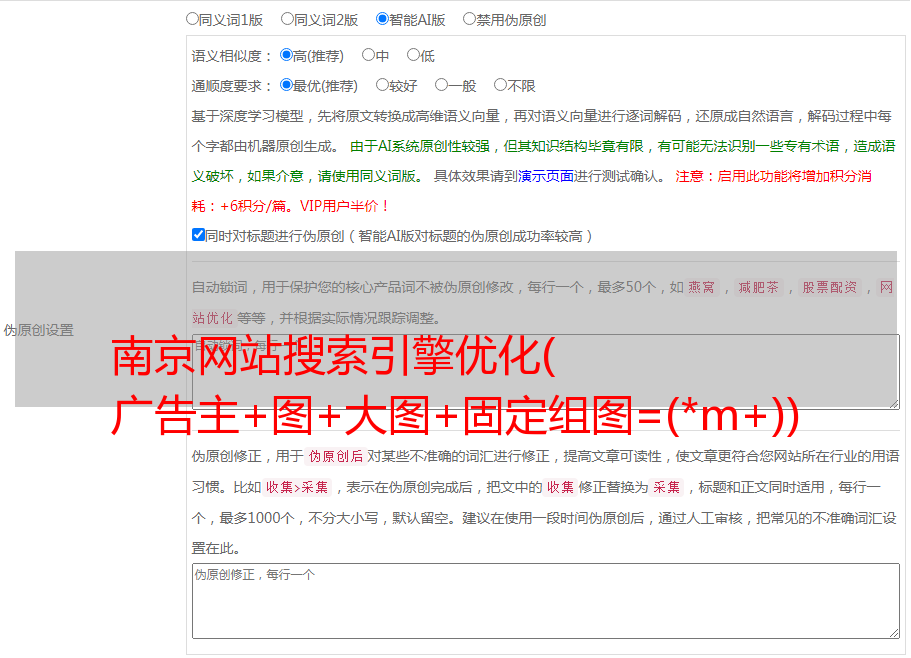Select the 同义词2版 radio option
911x658 pixels.
coord(287,19)
